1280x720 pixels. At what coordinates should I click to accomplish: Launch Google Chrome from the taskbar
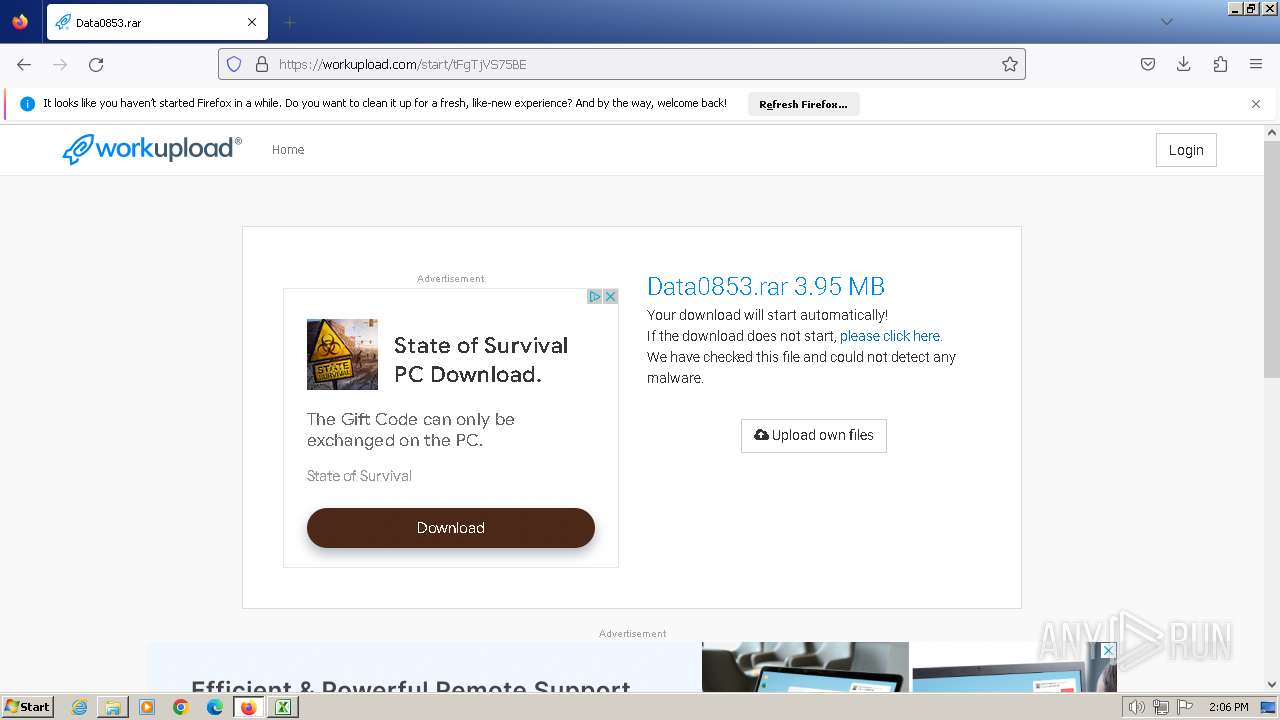181,707
